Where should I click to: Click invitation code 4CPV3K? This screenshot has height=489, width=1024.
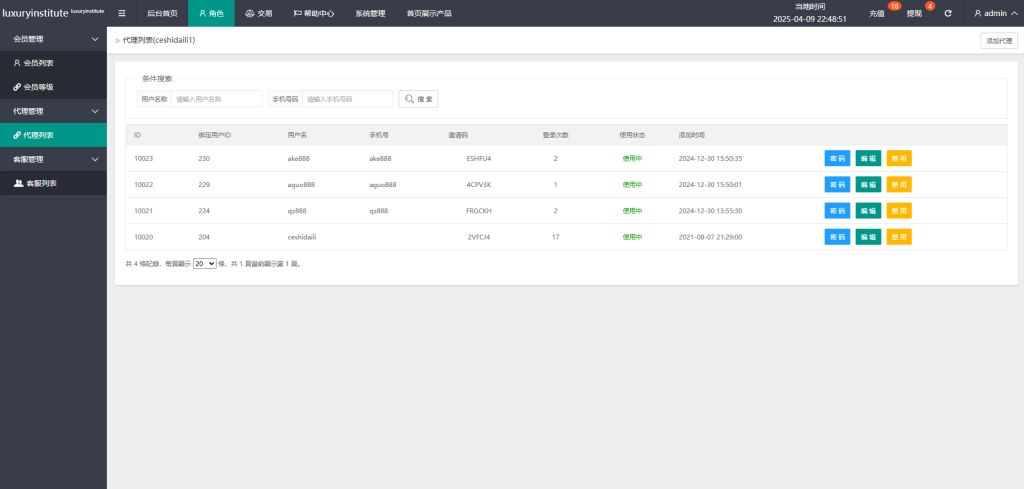click(x=479, y=185)
